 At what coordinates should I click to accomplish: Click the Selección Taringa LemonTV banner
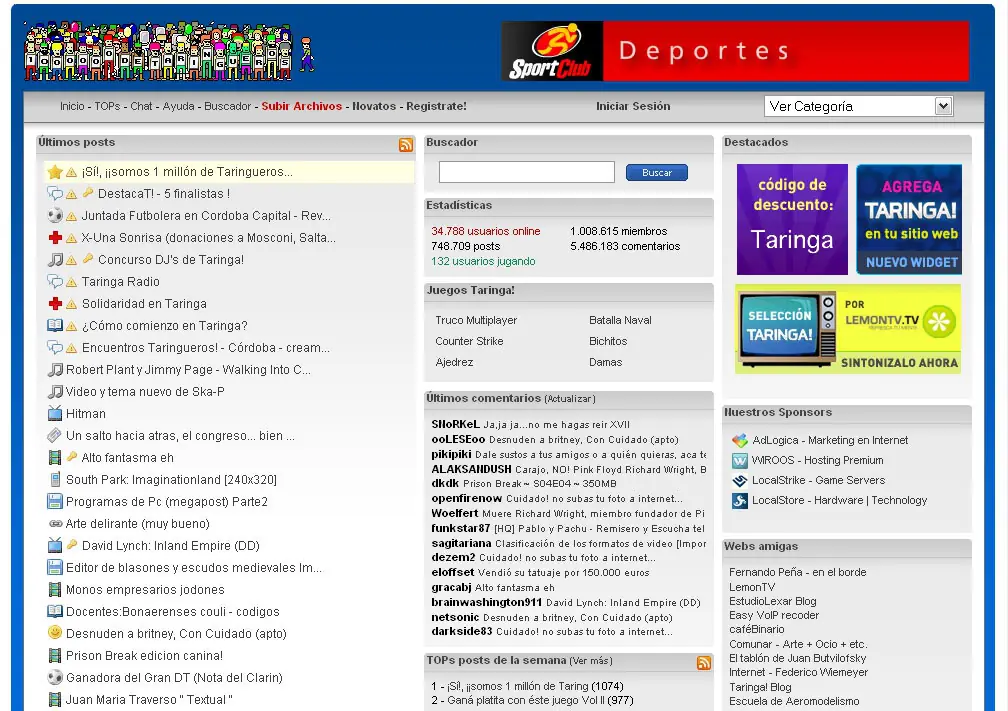[848, 329]
